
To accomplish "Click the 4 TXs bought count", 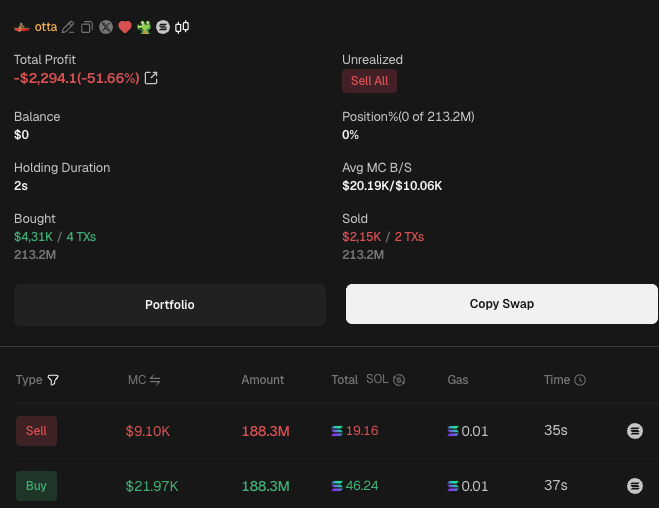I will (x=81, y=237).
